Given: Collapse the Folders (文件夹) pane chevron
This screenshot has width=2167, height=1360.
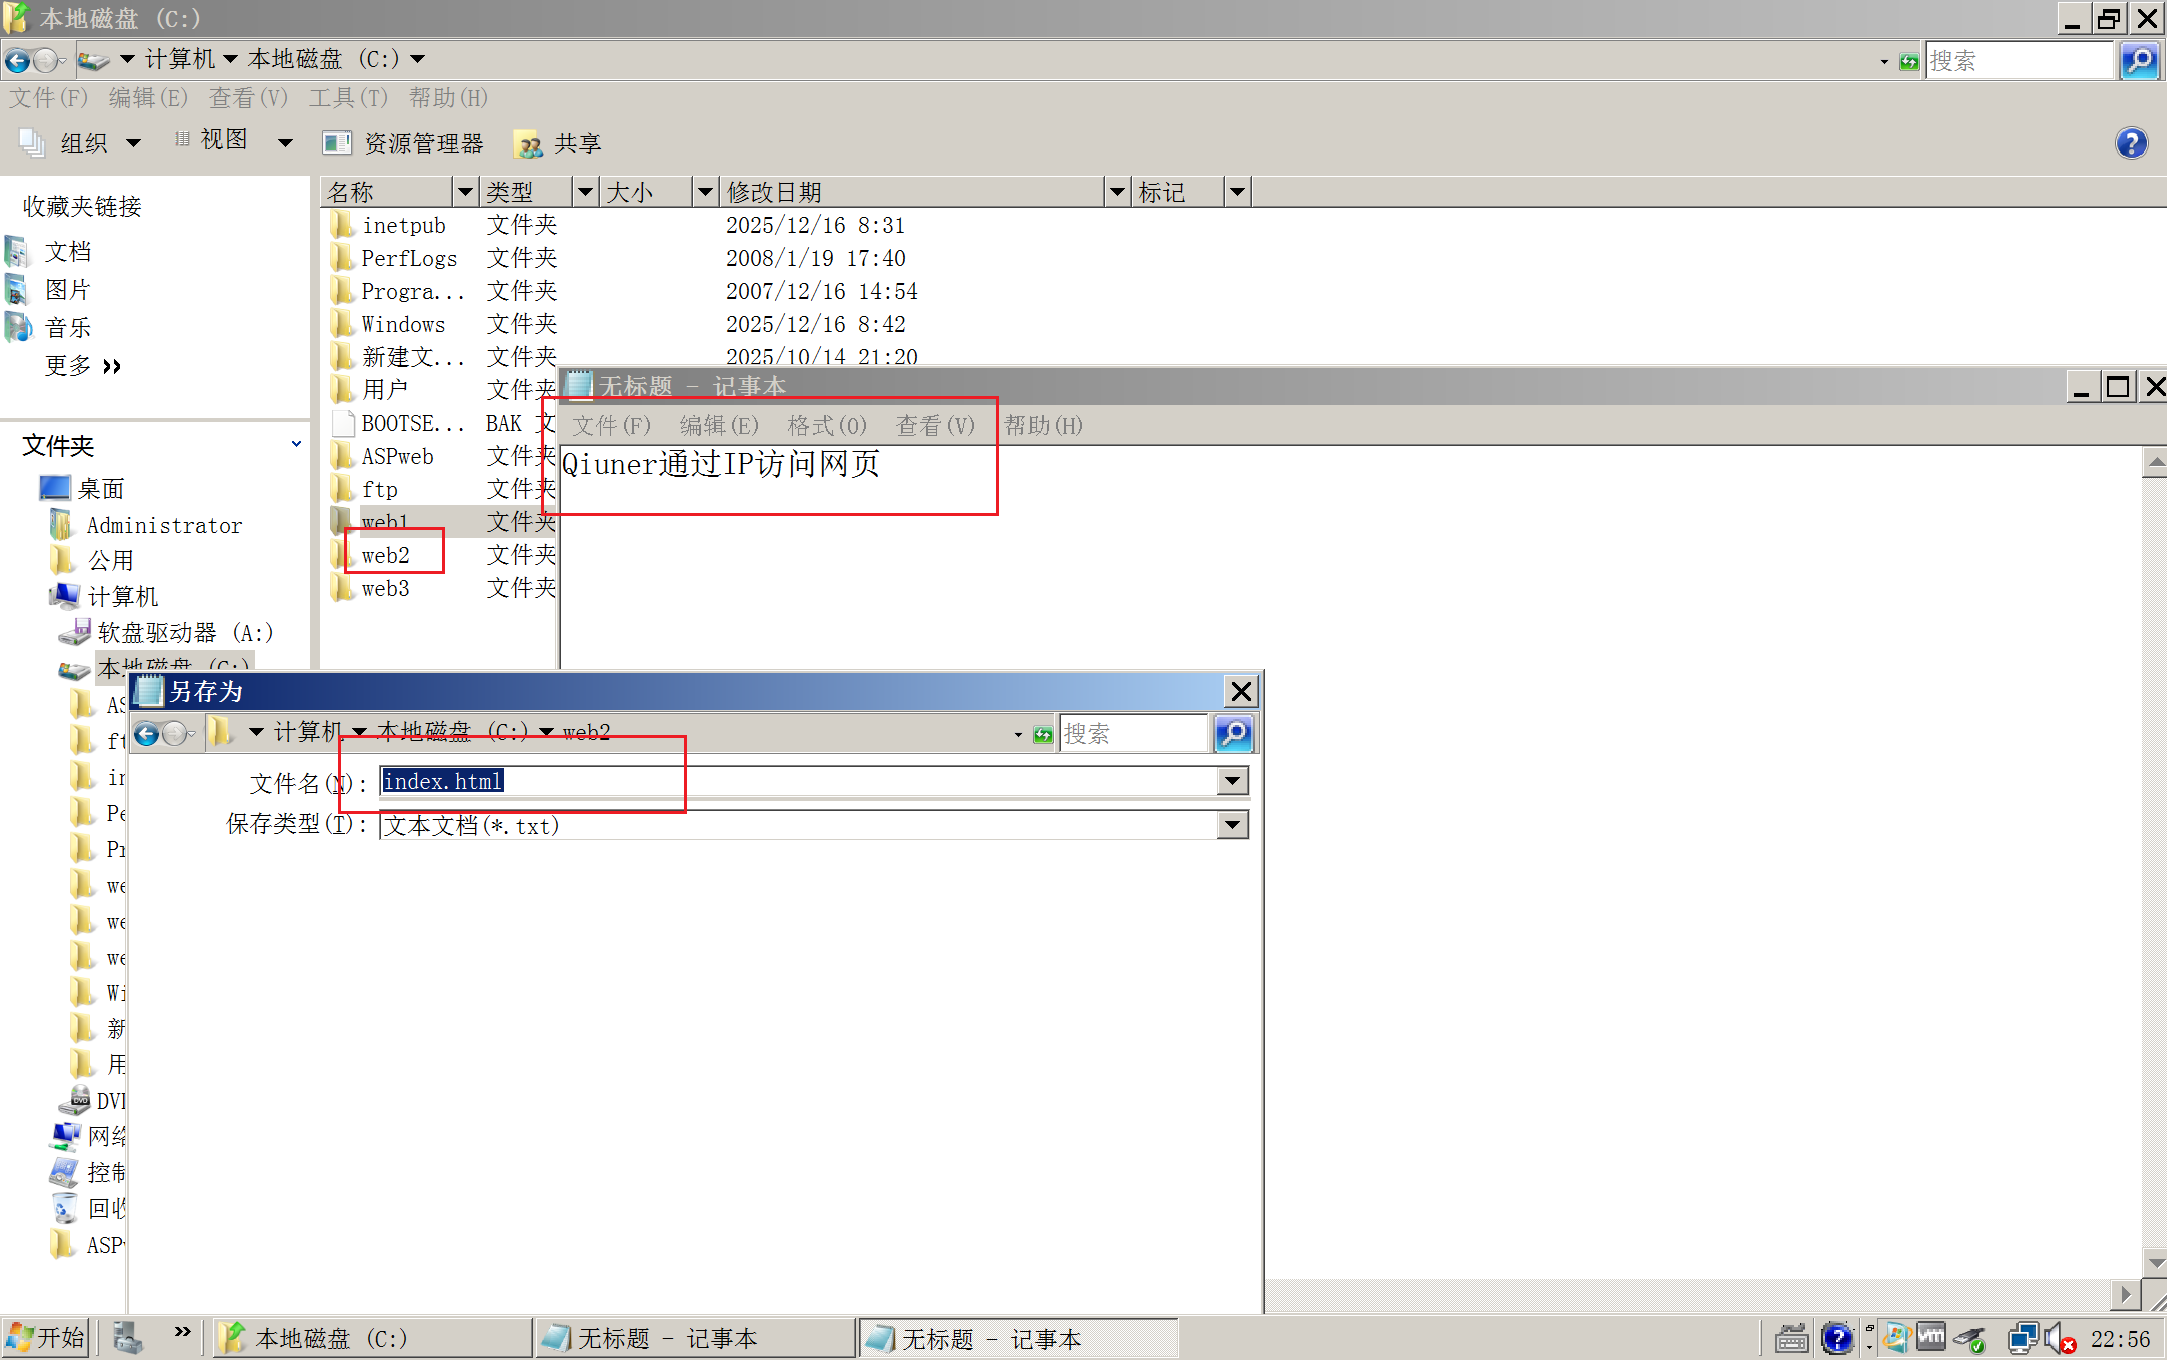Looking at the screenshot, I should (296, 444).
